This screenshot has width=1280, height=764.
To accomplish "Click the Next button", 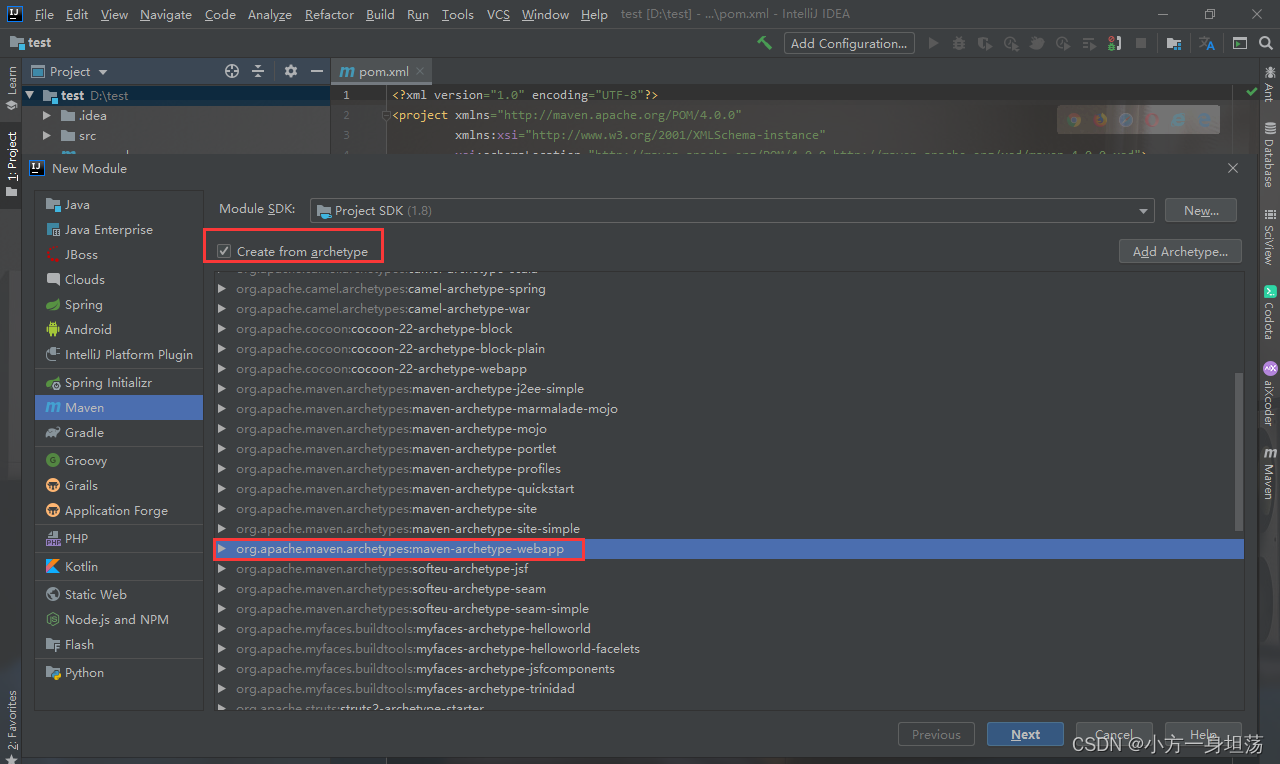I will (x=1025, y=734).
